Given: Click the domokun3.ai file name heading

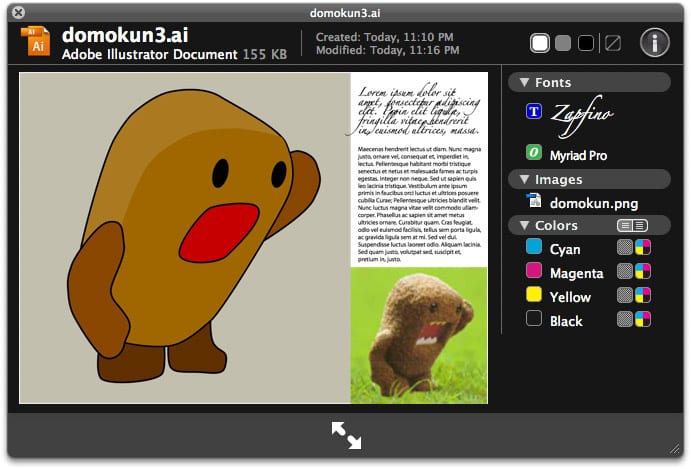Looking at the screenshot, I should click(x=125, y=35).
